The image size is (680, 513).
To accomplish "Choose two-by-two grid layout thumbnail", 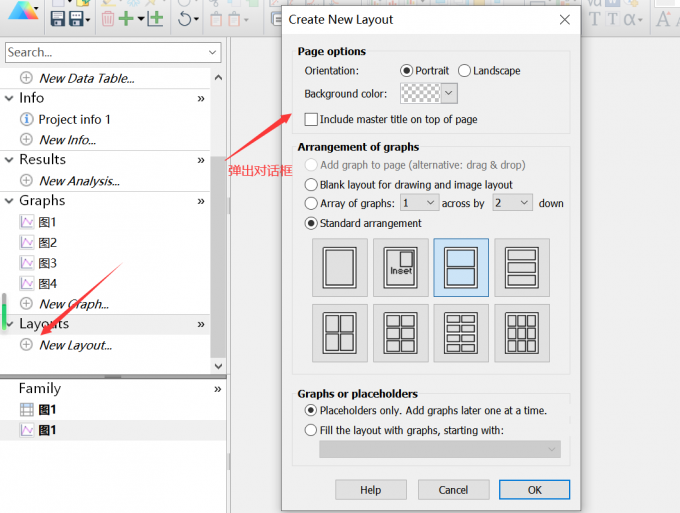I will 340,333.
